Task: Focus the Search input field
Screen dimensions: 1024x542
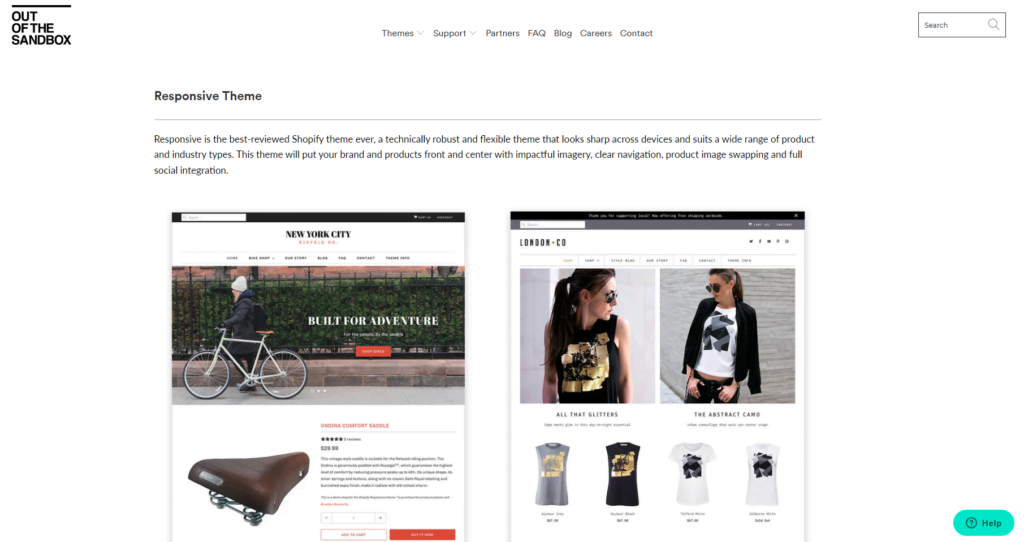Action: pyautogui.click(x=953, y=25)
